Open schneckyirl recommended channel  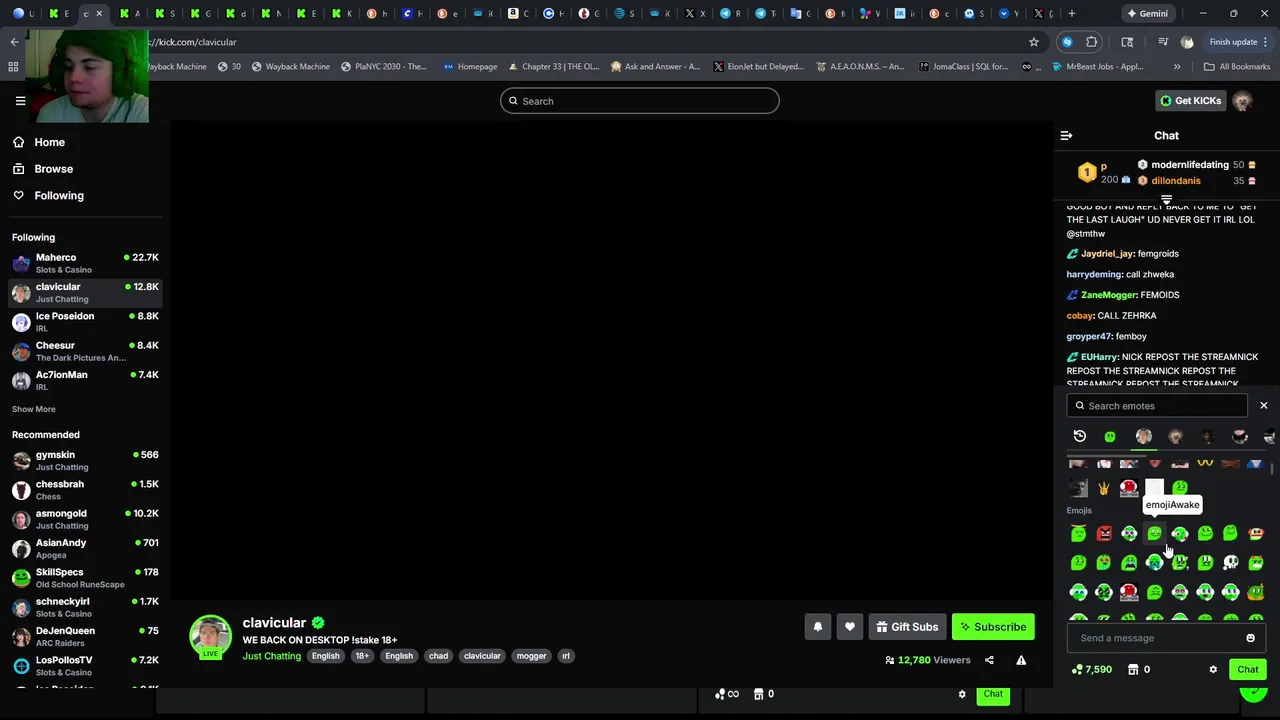click(x=85, y=607)
